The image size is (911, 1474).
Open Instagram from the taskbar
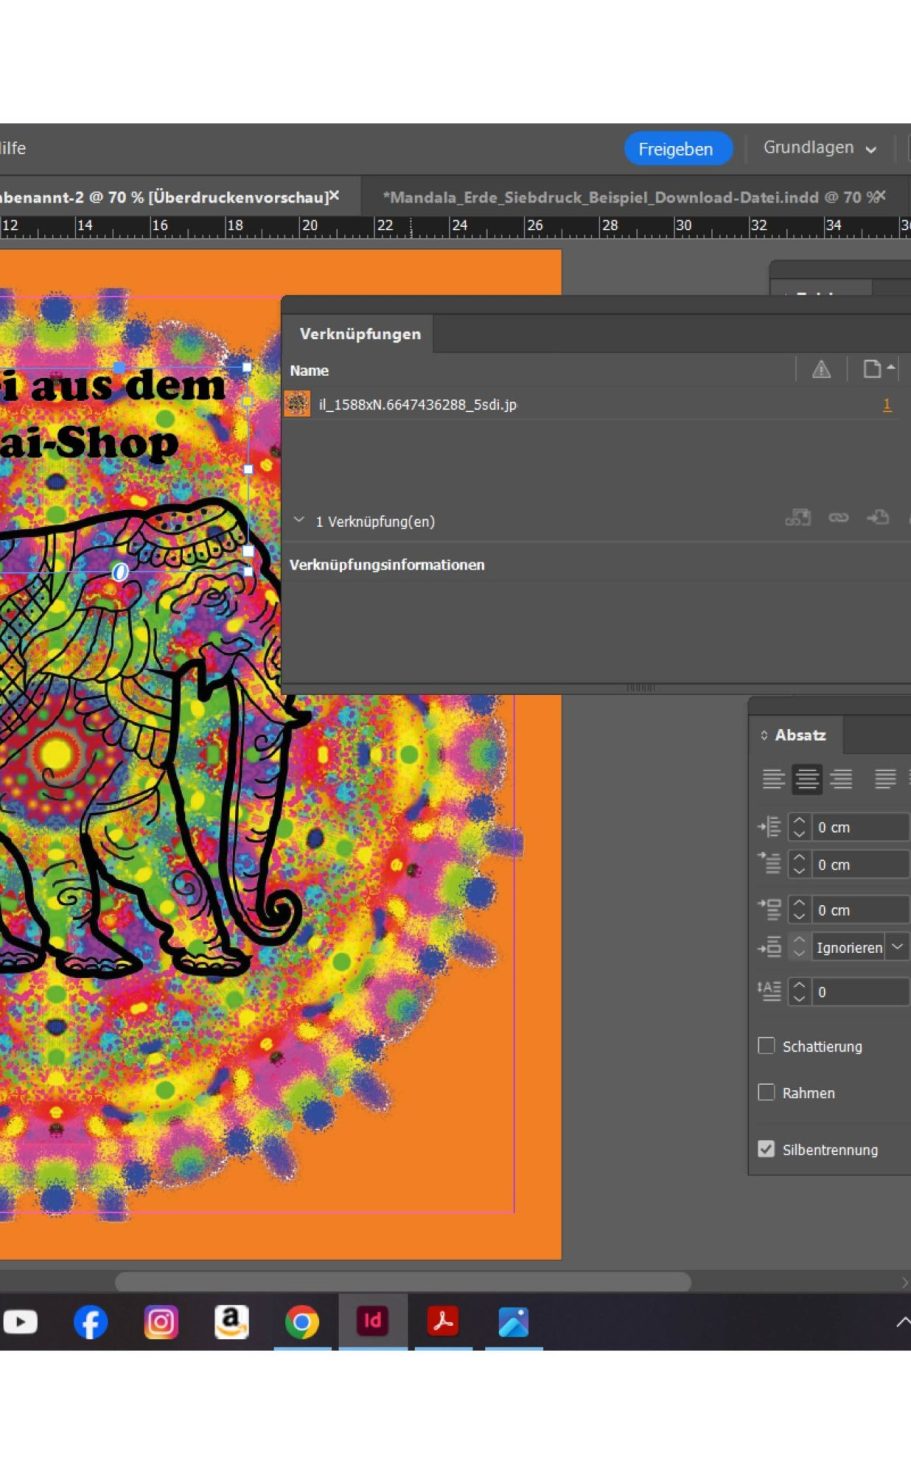161,1322
